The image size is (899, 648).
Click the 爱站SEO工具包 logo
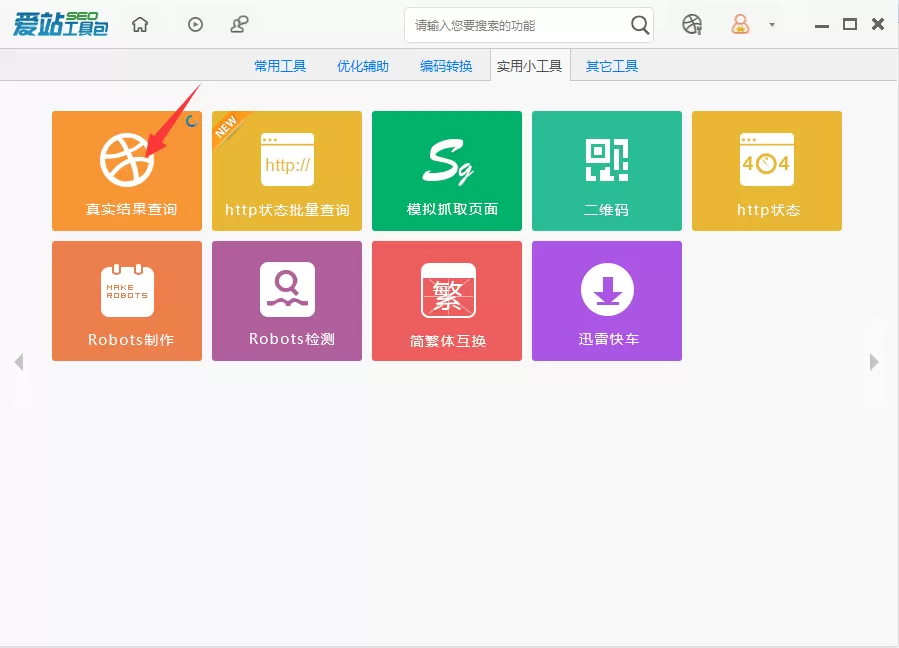[x=60, y=24]
